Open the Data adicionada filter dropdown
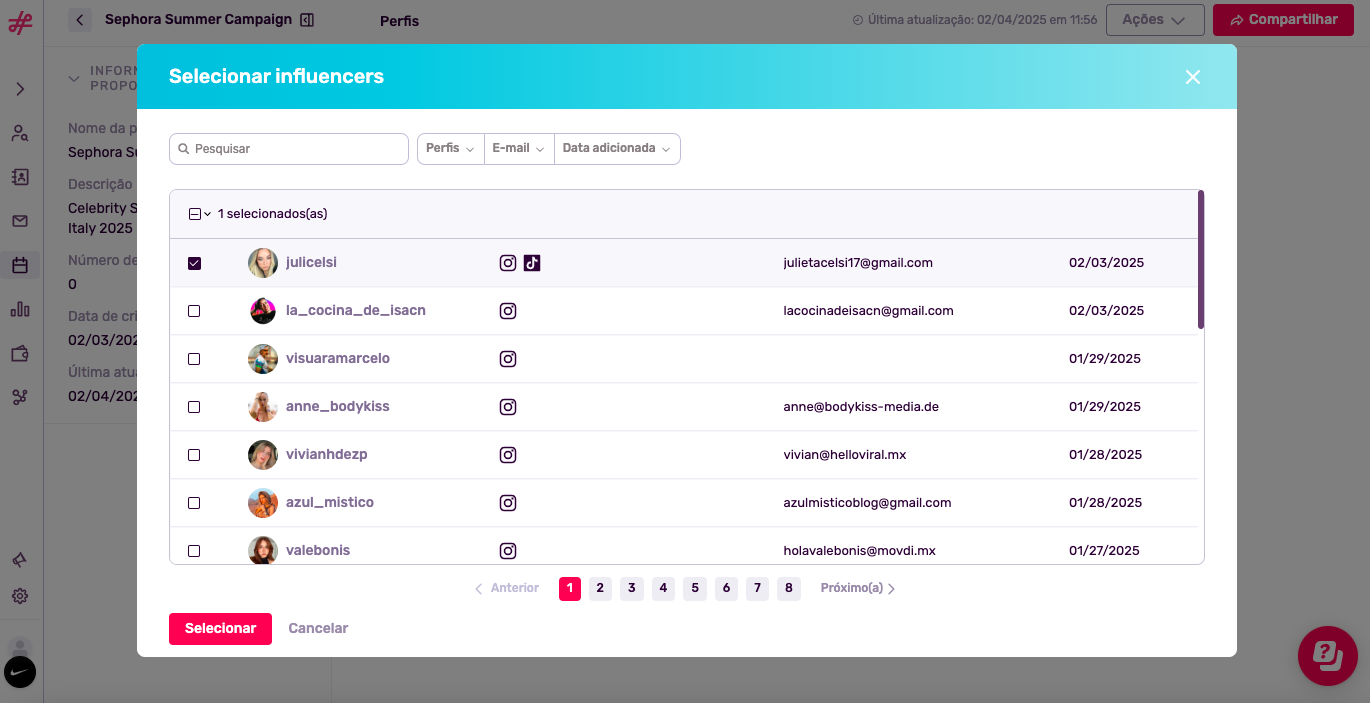Screen dimensions: 1370x703 [617, 149]
